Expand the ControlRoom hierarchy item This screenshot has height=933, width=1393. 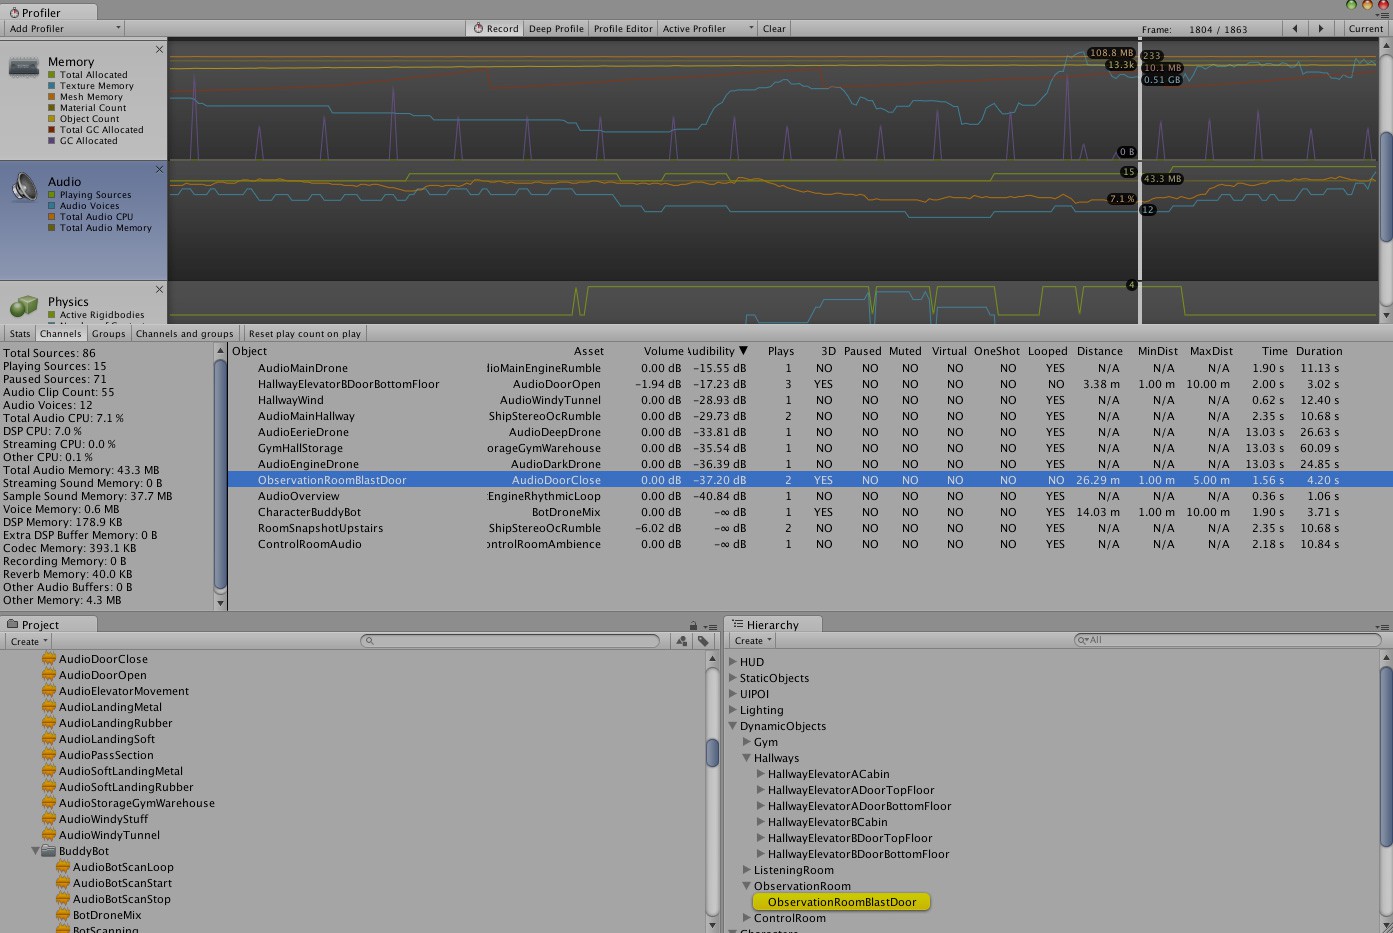747,918
